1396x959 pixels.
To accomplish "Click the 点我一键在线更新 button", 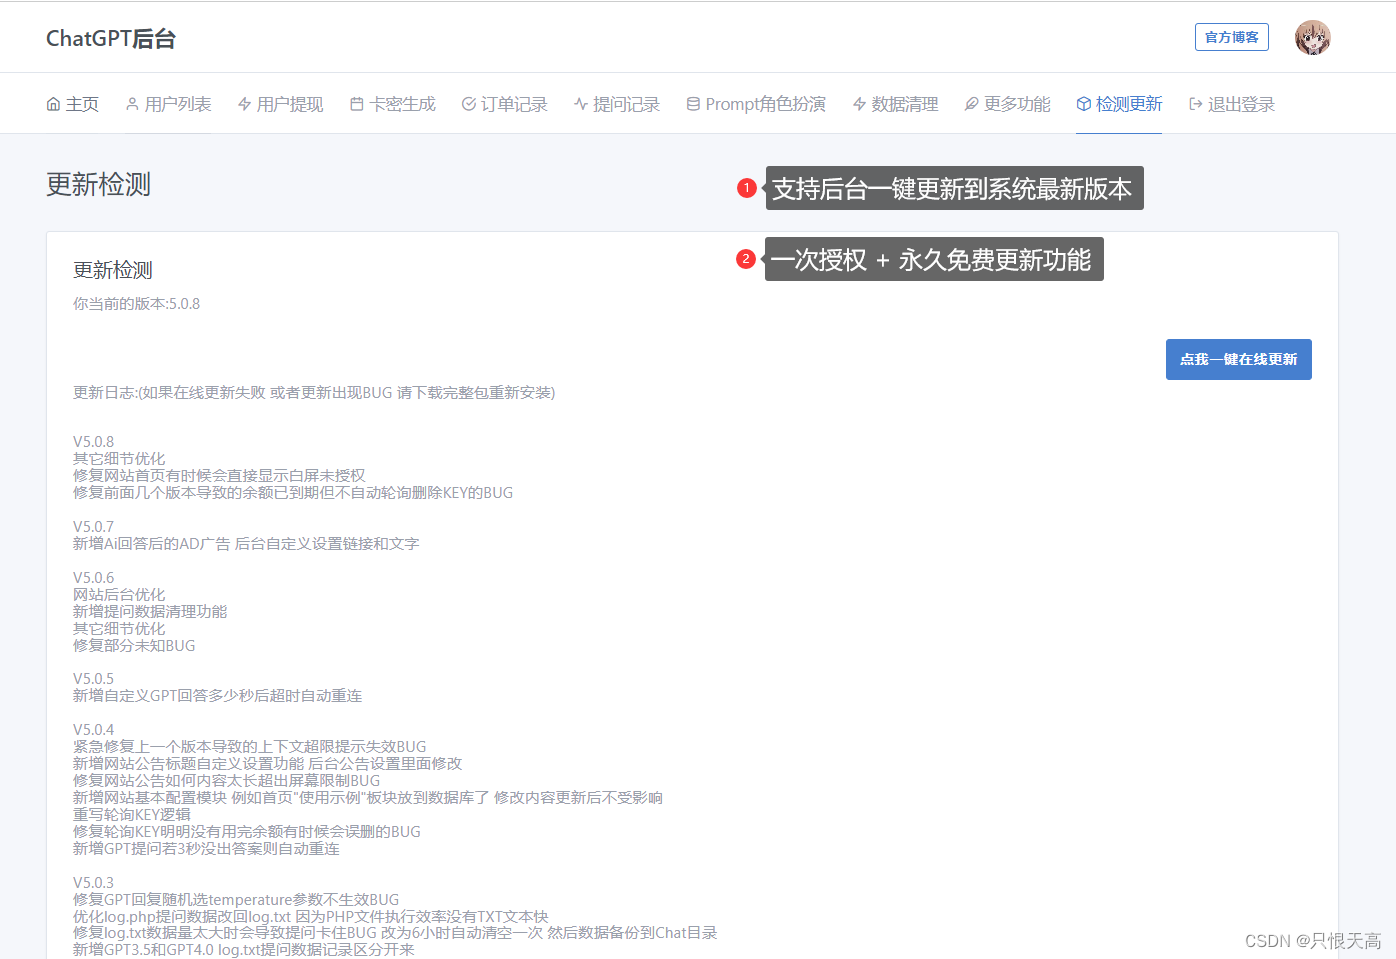I will tap(1239, 359).
